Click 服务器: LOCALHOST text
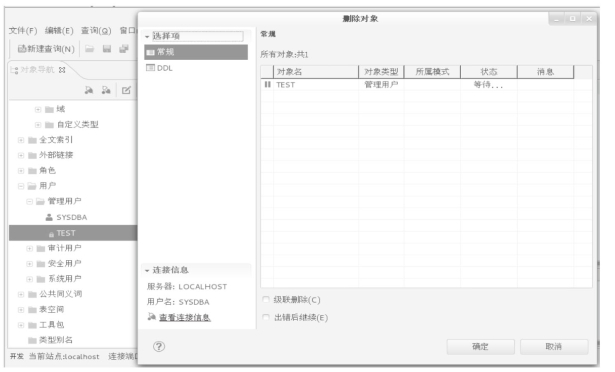Viewport: 615px width, 372px height. pos(187,287)
